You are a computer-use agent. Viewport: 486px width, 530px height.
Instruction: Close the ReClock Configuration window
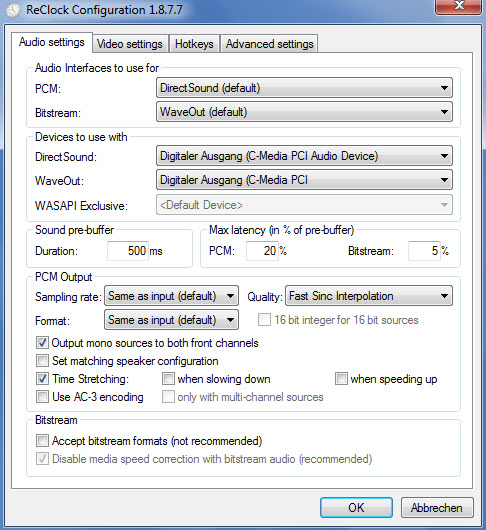459,7
